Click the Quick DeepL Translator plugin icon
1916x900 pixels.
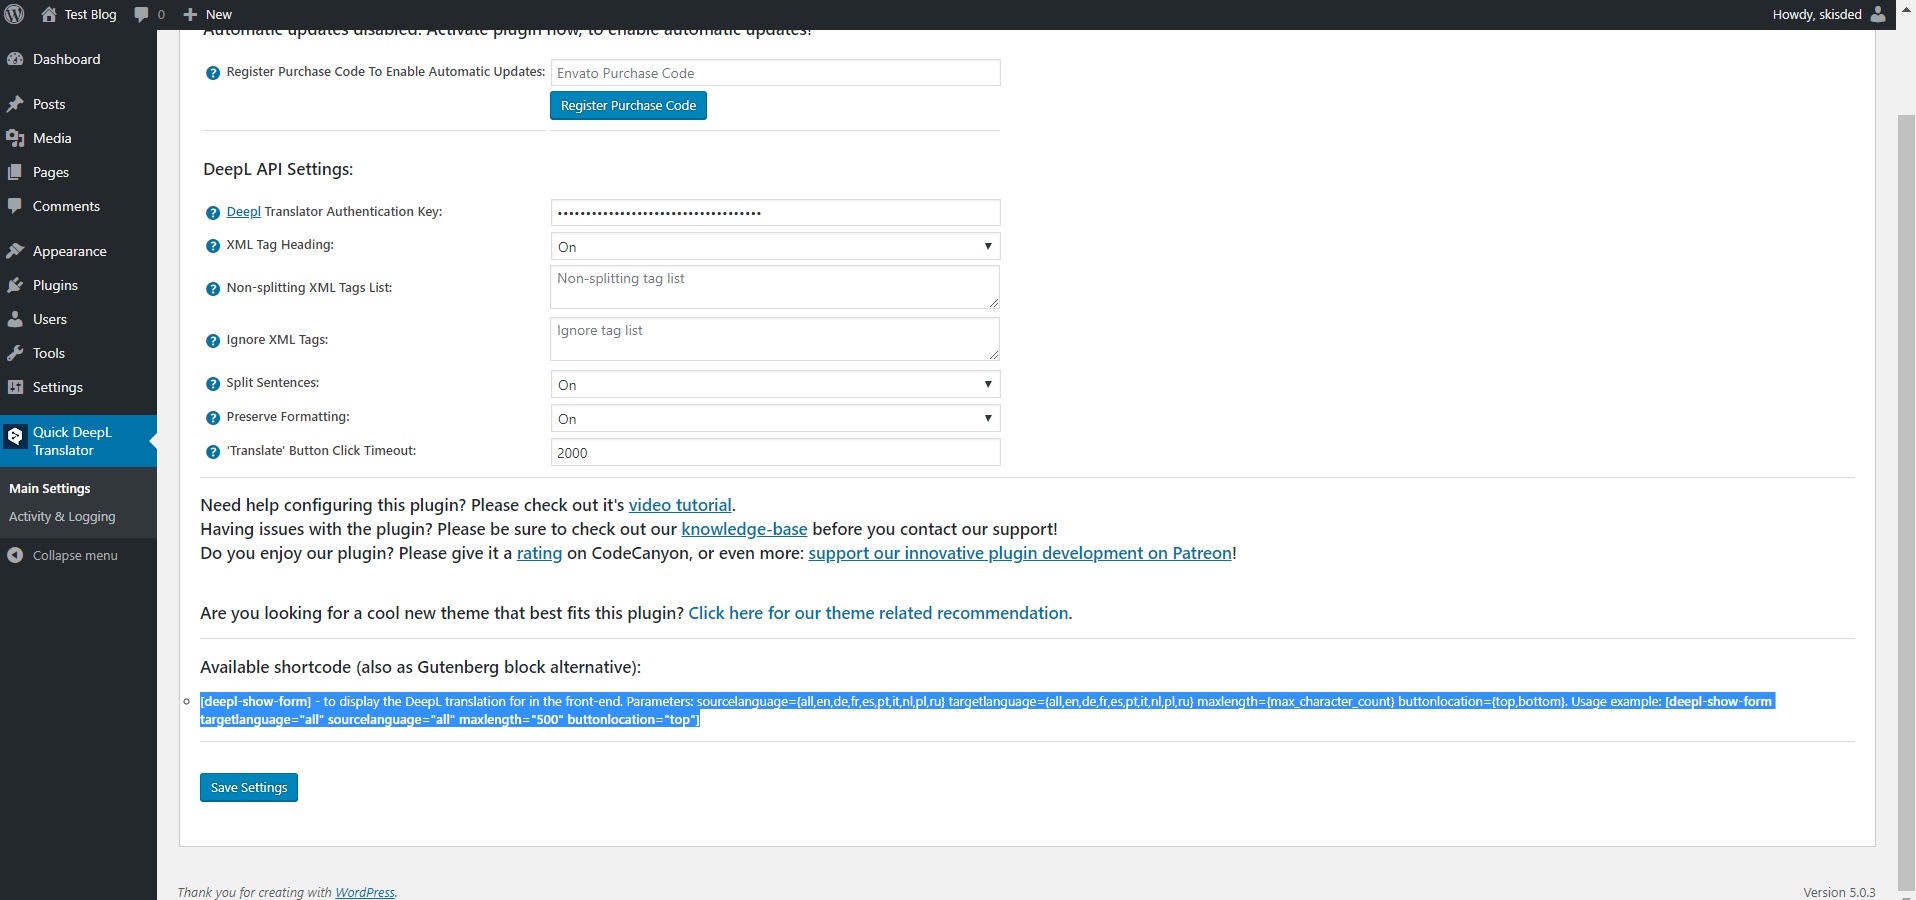point(15,436)
